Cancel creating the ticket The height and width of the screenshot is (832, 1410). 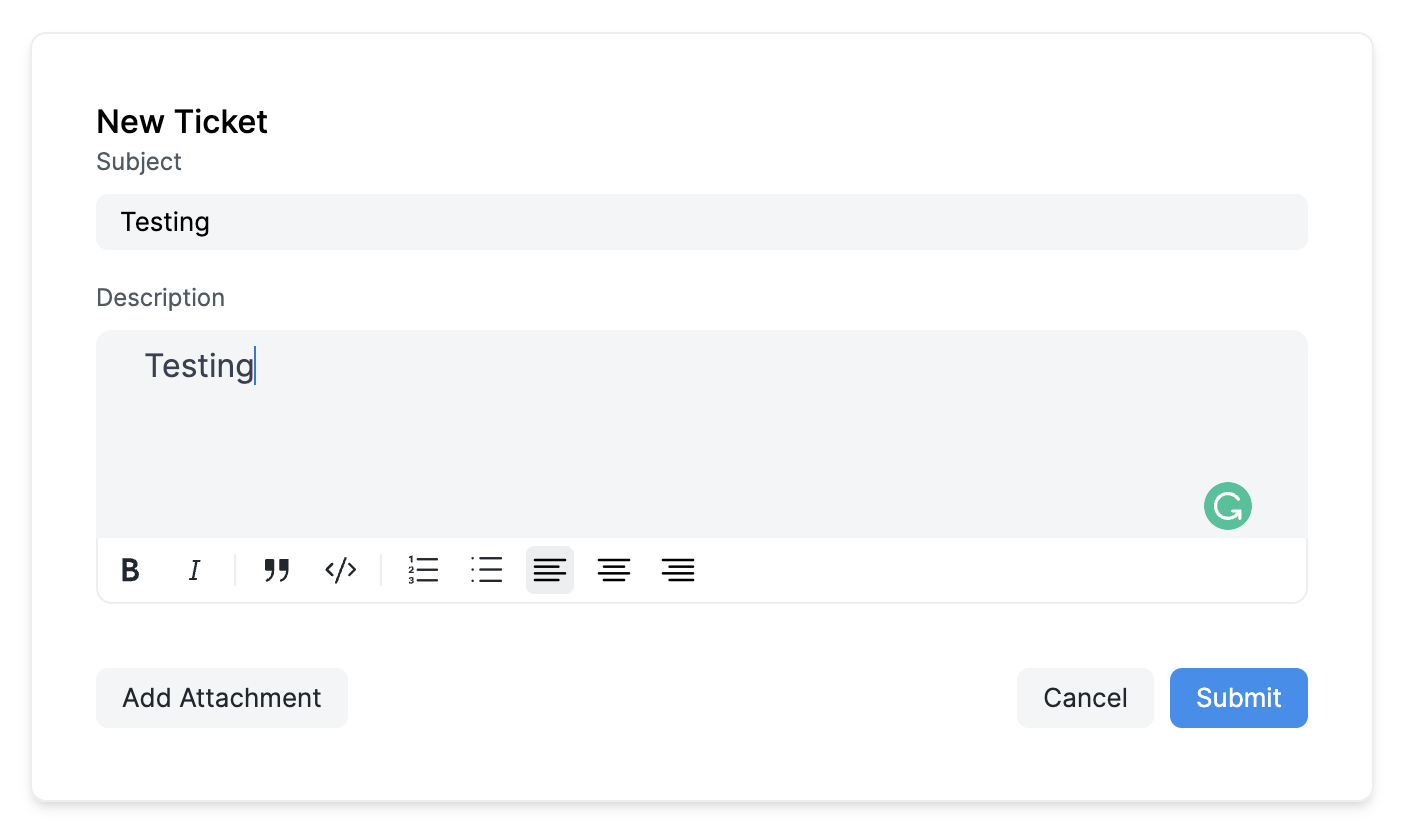tap(1085, 697)
